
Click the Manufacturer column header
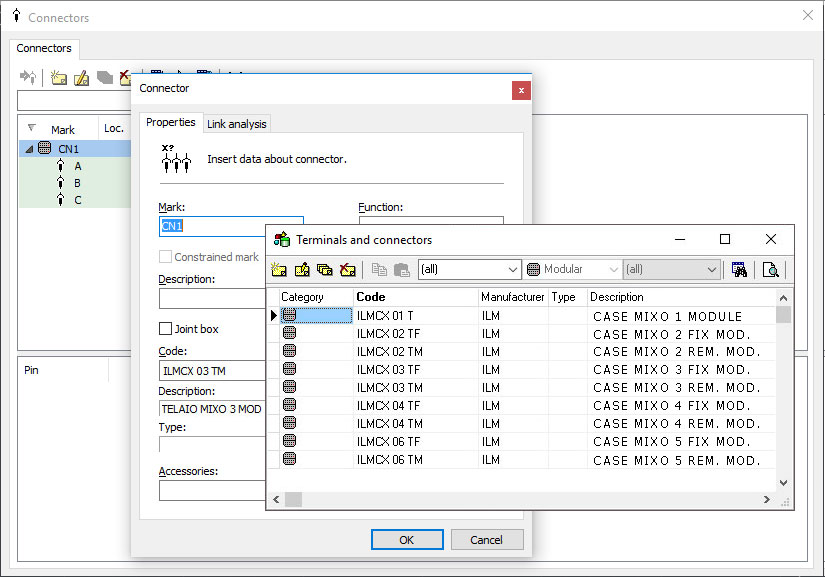[x=513, y=297]
